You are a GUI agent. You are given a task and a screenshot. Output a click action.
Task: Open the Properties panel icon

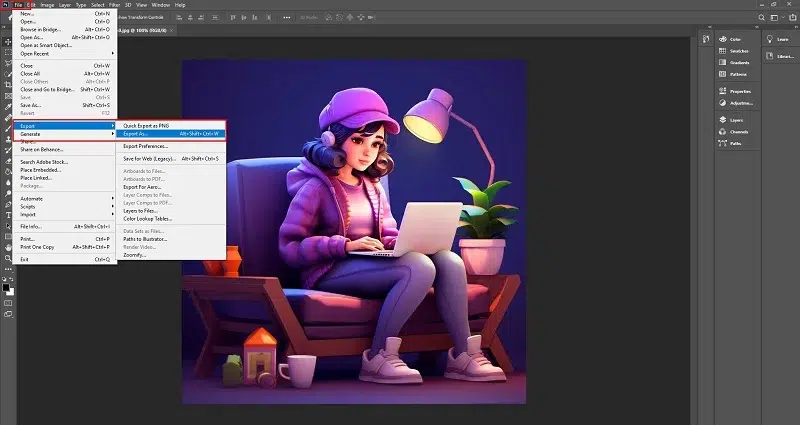(722, 91)
